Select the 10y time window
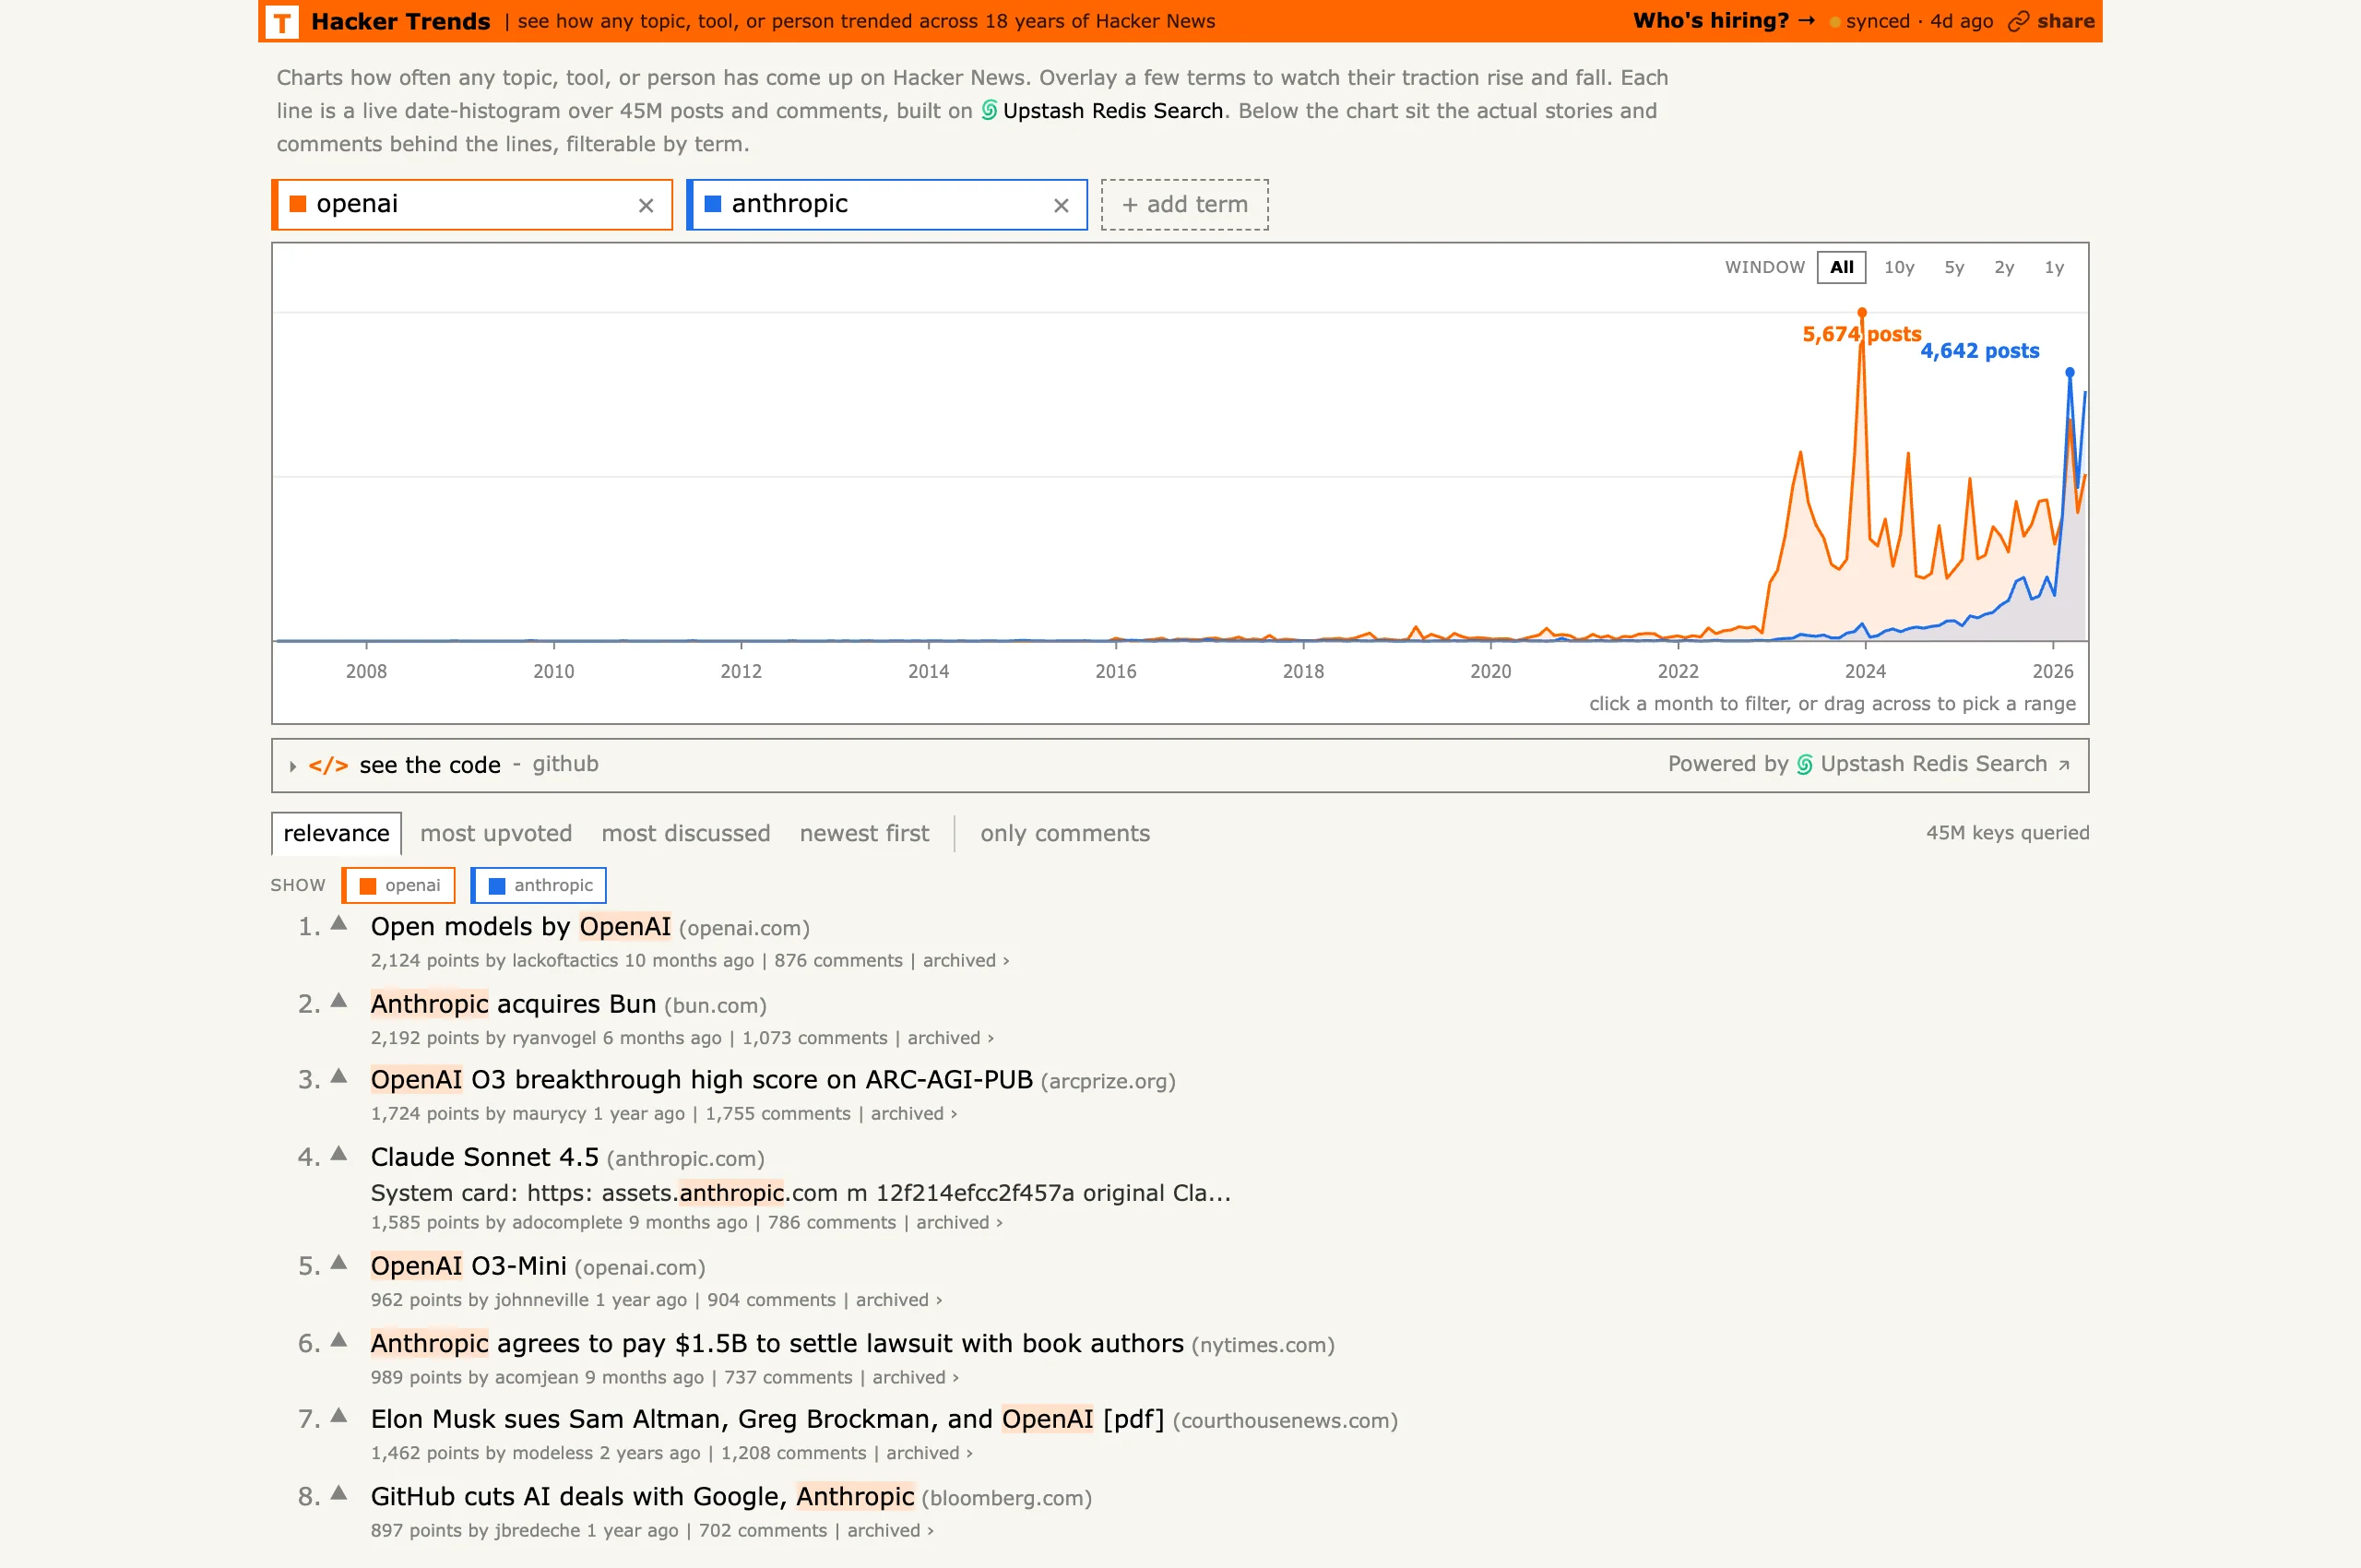2361x1568 pixels. [1899, 267]
